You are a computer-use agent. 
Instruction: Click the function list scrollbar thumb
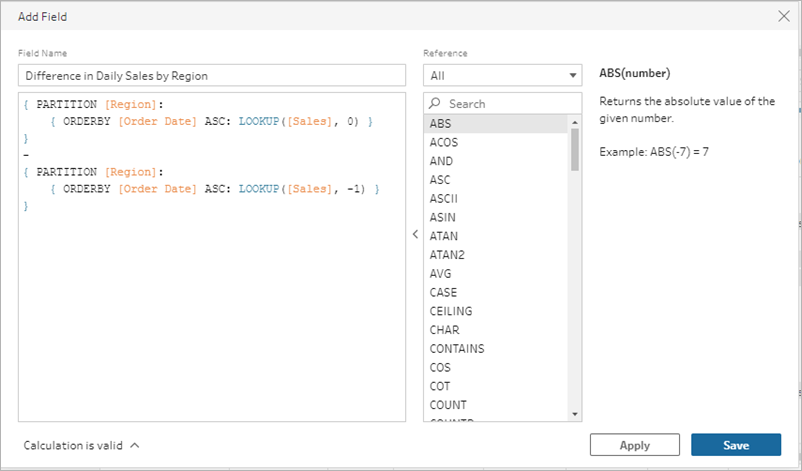click(x=575, y=150)
